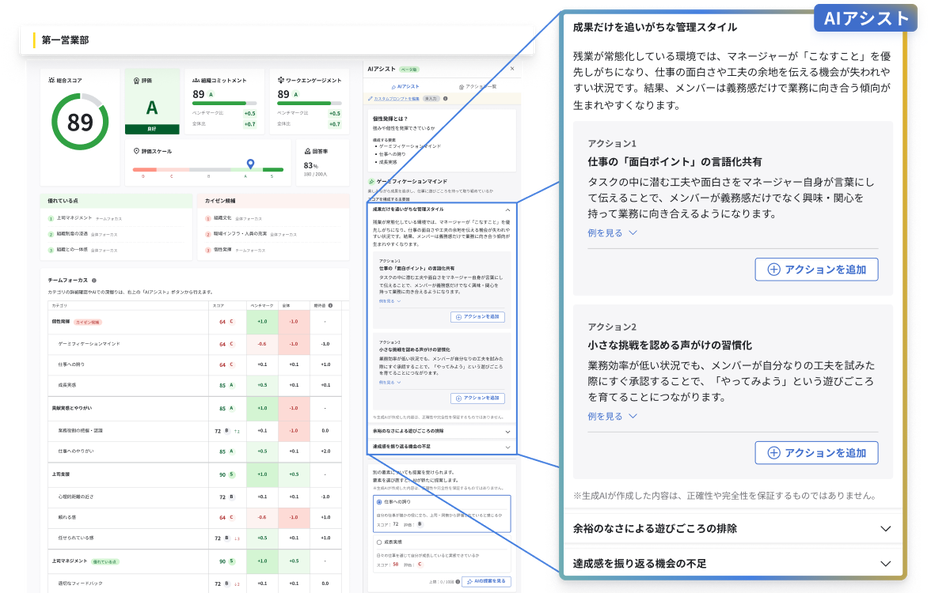The image size is (950, 593).
Task: Click the red number 3 badge beside 個性発揮 in カイゼン候補
Action: coord(208,250)
